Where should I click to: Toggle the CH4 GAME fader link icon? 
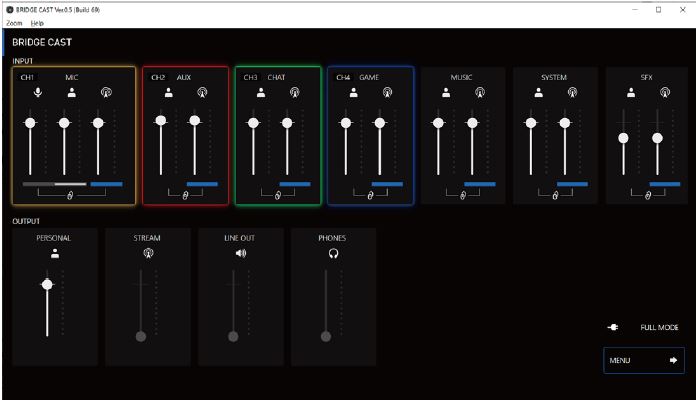[370, 195]
